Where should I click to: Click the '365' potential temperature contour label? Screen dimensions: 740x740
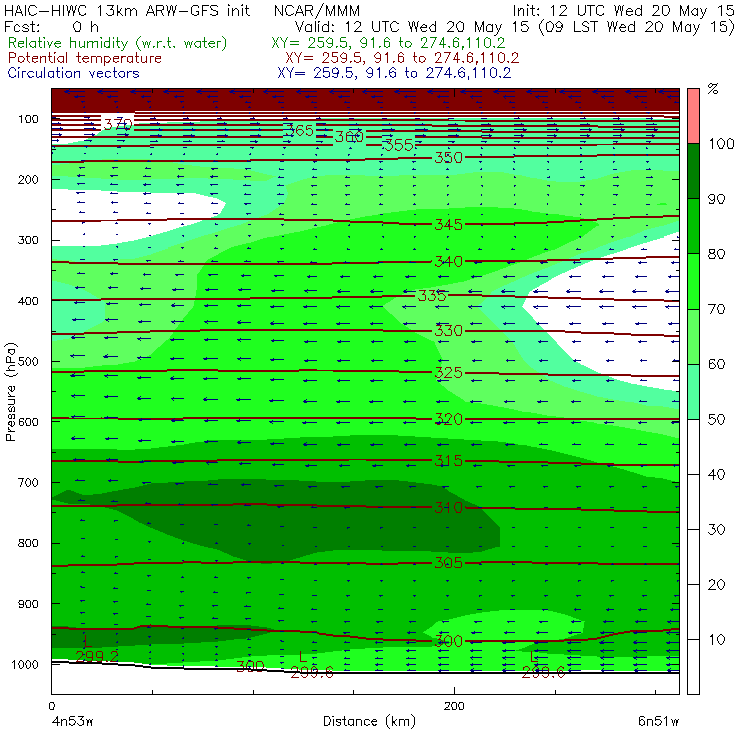(299, 130)
